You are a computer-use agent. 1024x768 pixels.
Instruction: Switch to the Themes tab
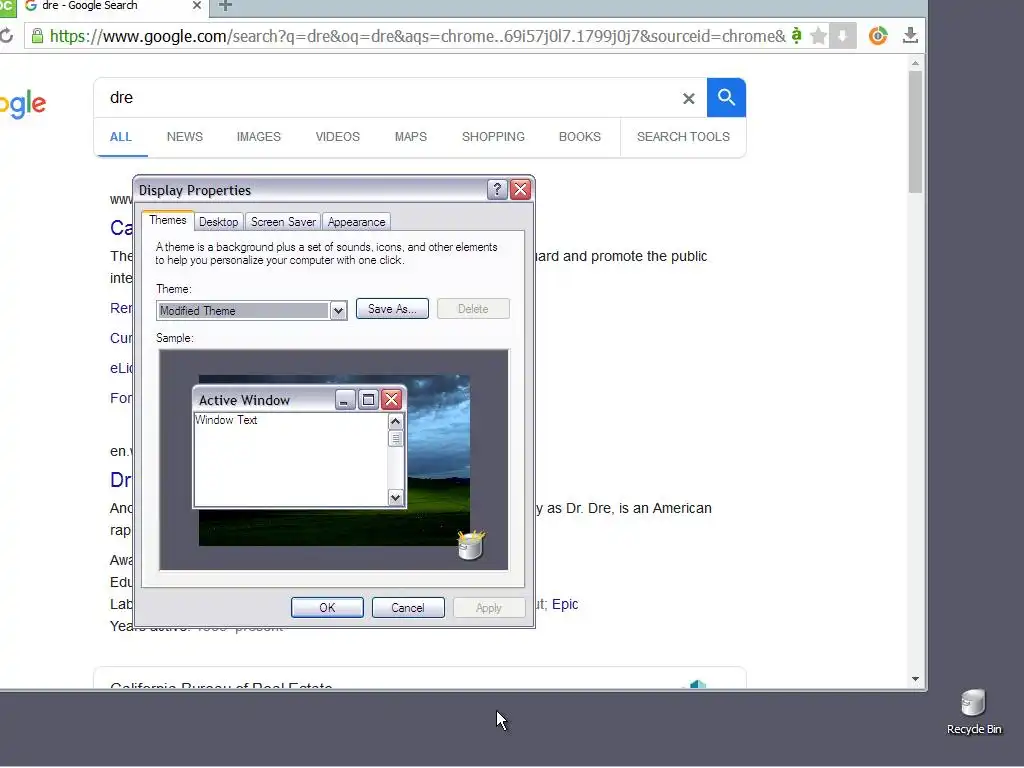click(168, 221)
